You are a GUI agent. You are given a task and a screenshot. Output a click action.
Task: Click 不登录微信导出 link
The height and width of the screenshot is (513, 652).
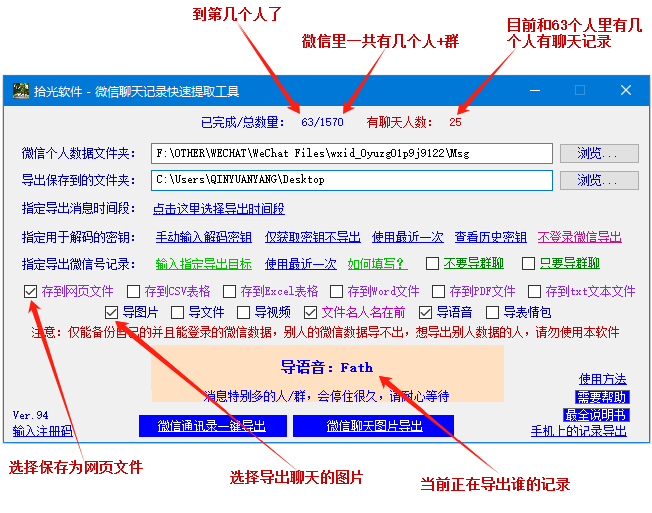580,237
